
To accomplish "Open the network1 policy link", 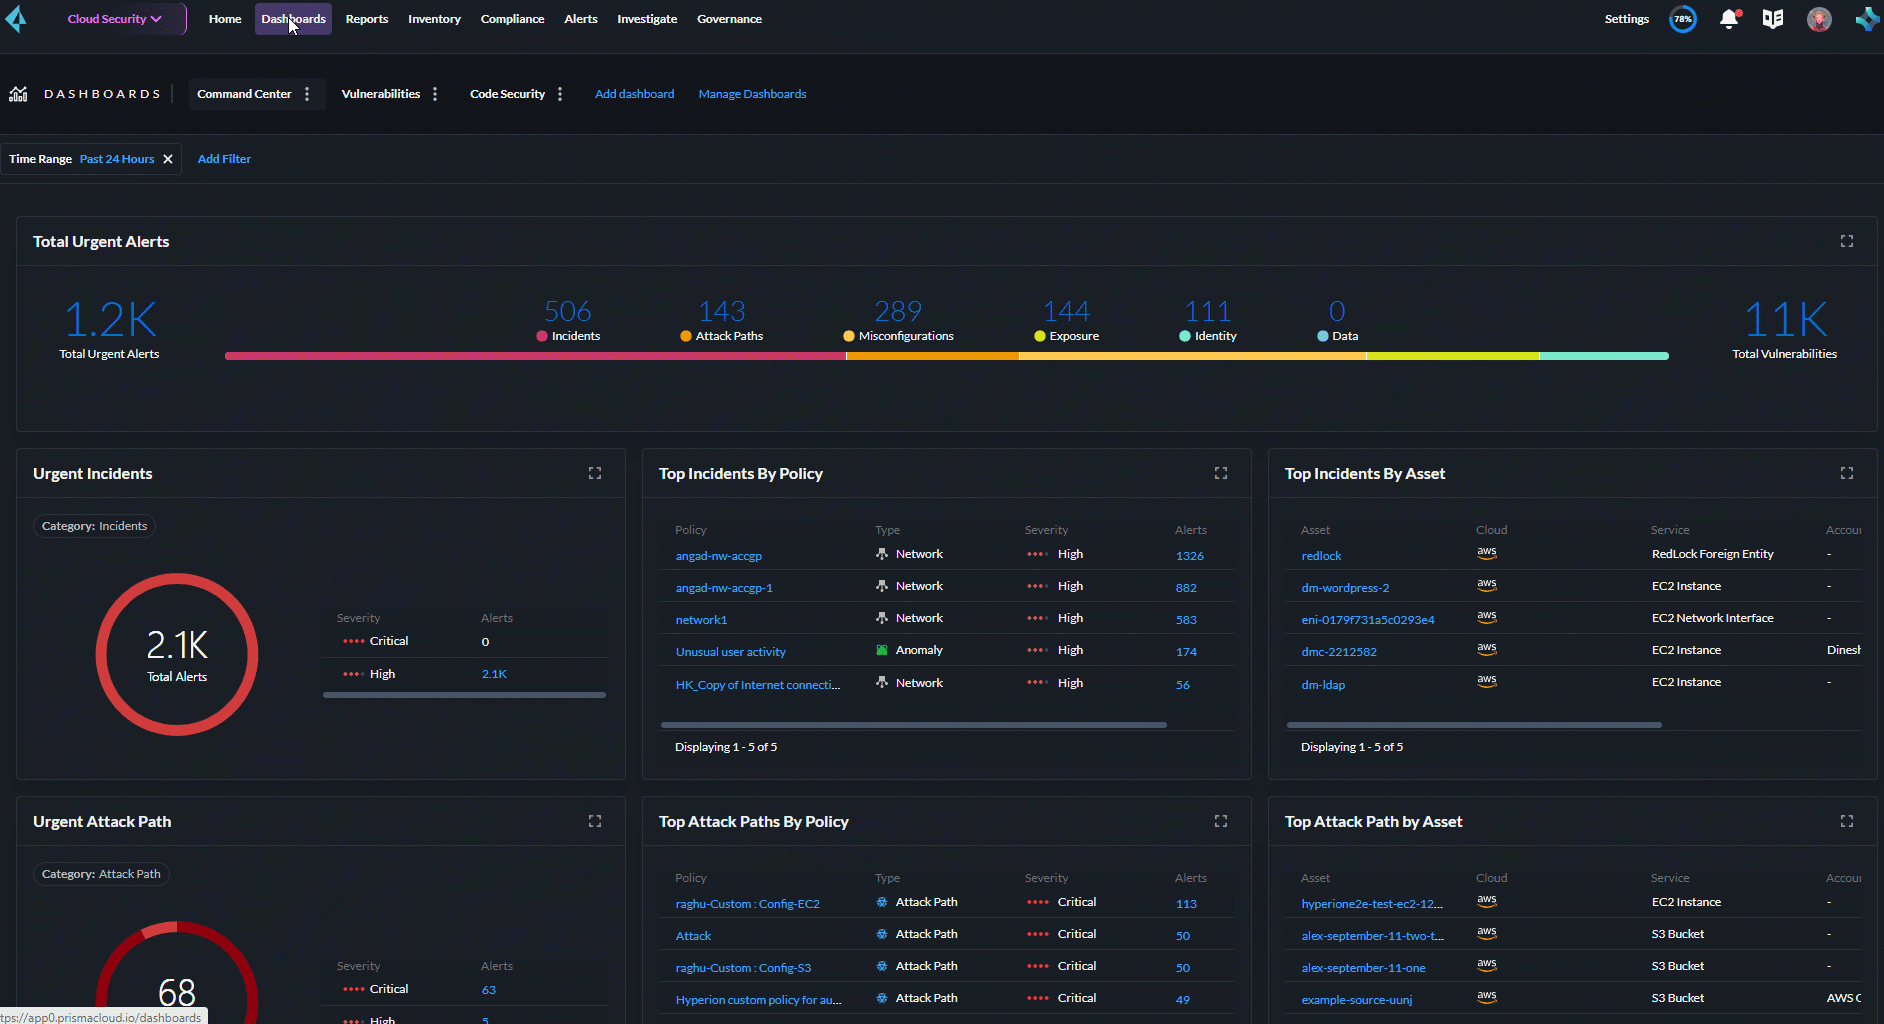I will pos(701,620).
